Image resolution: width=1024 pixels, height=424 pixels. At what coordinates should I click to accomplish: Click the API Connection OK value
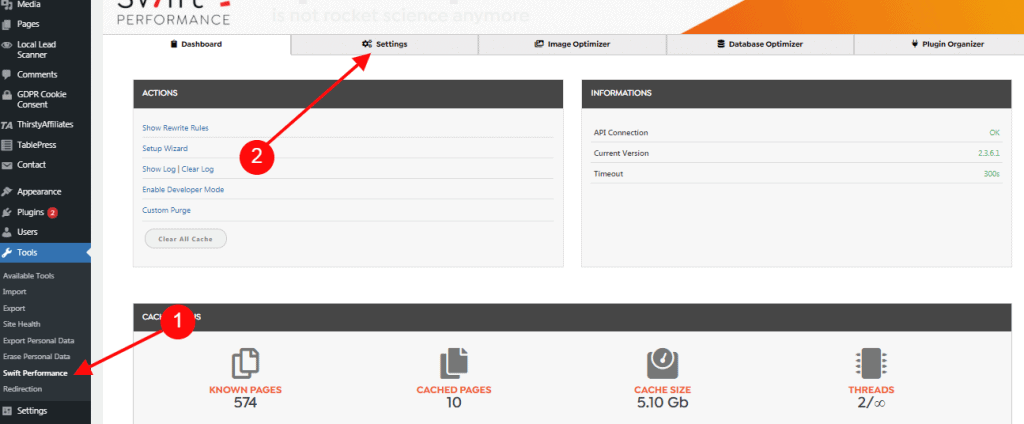pyautogui.click(x=995, y=133)
